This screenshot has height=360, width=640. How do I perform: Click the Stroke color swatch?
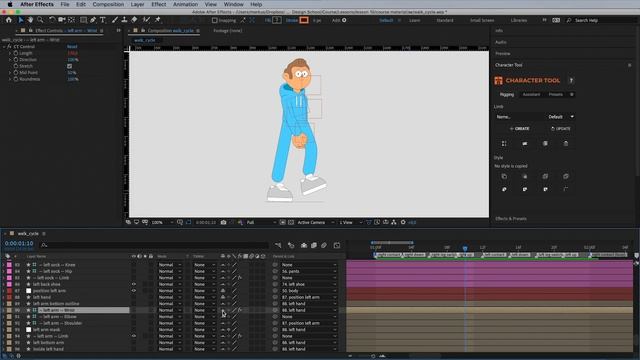click(x=304, y=20)
